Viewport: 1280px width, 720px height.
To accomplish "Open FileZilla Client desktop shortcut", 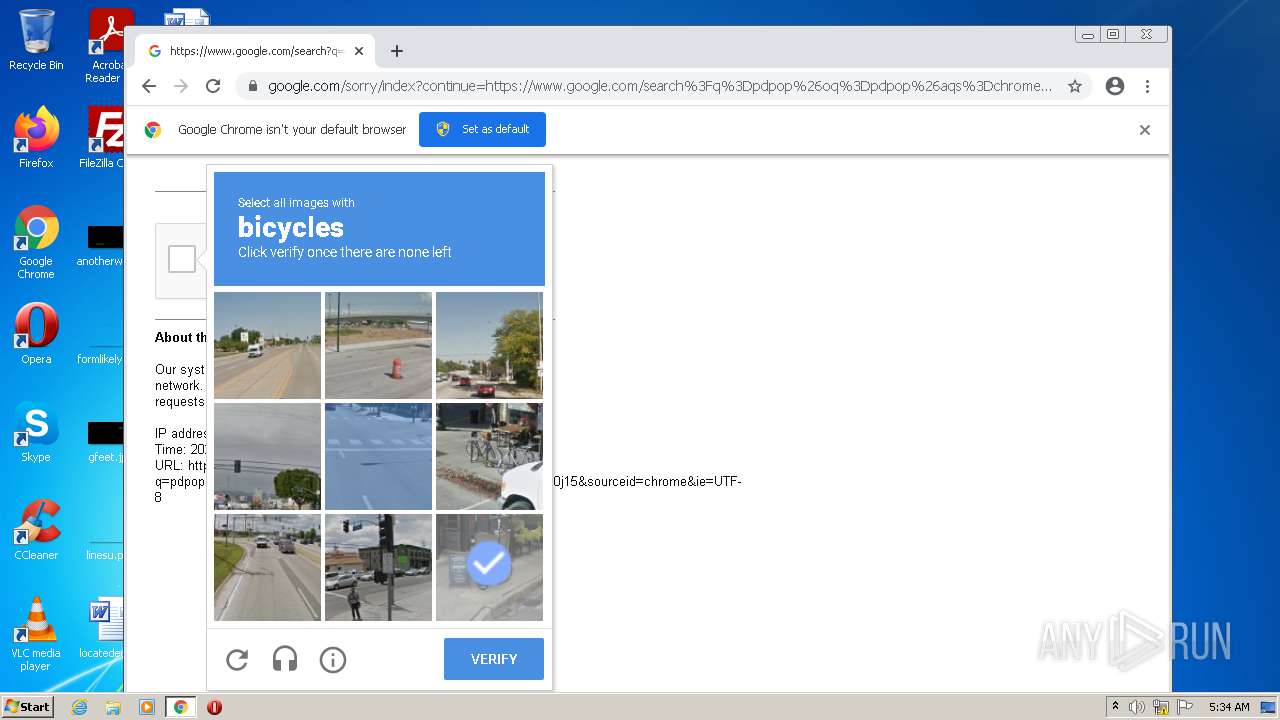I will [102, 138].
